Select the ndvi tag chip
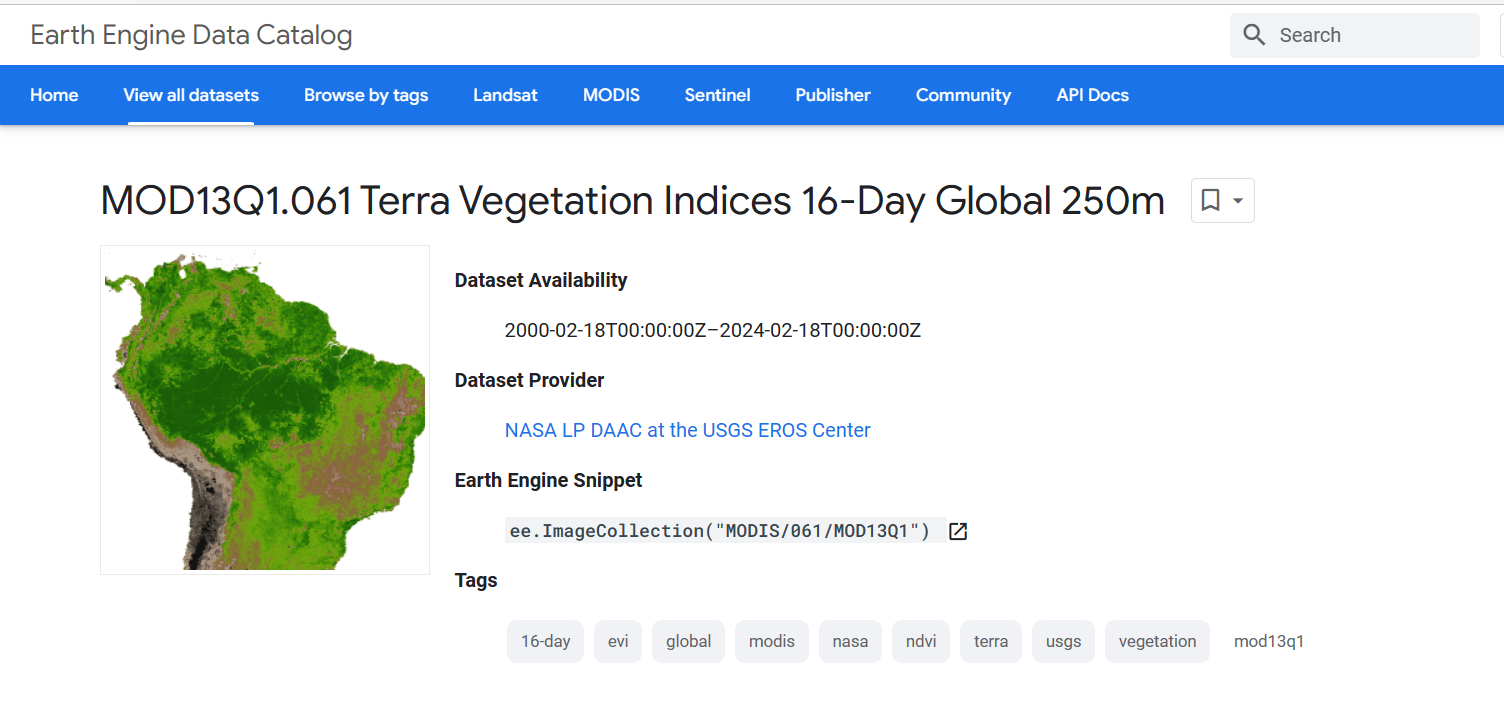This screenshot has height=704, width=1504. tap(921, 641)
